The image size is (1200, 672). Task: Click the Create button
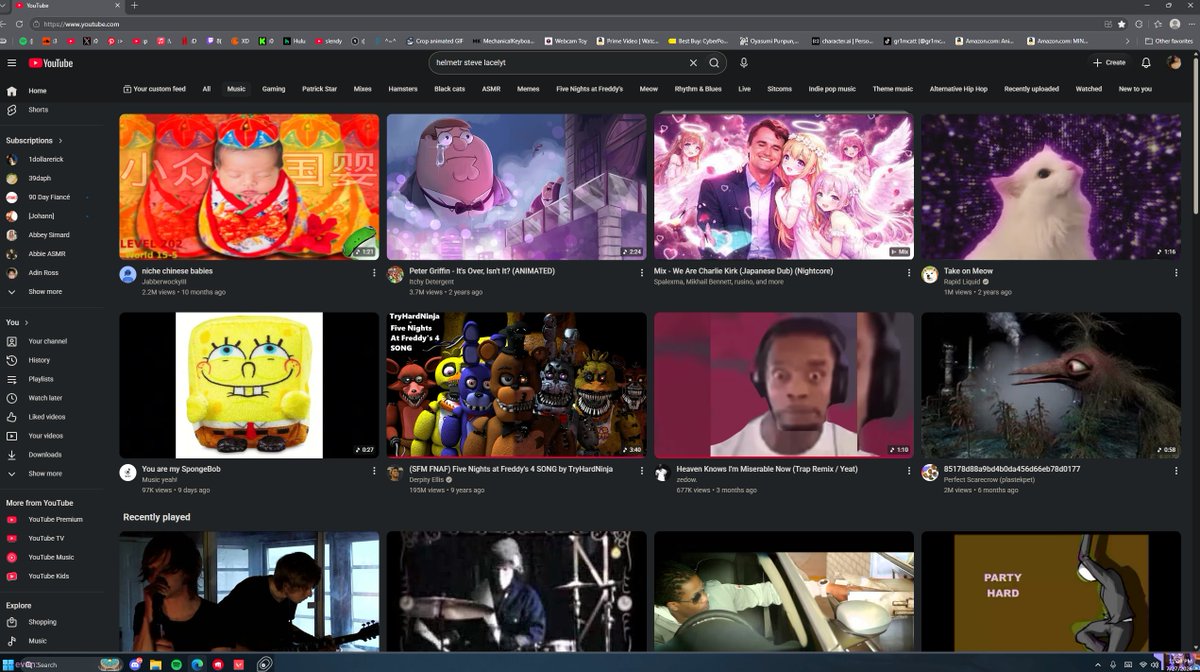tap(1109, 63)
